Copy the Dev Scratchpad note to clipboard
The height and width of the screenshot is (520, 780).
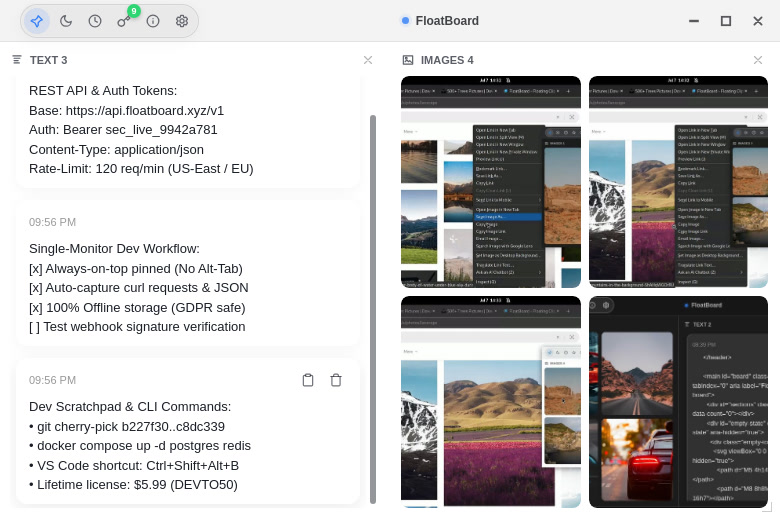point(308,380)
